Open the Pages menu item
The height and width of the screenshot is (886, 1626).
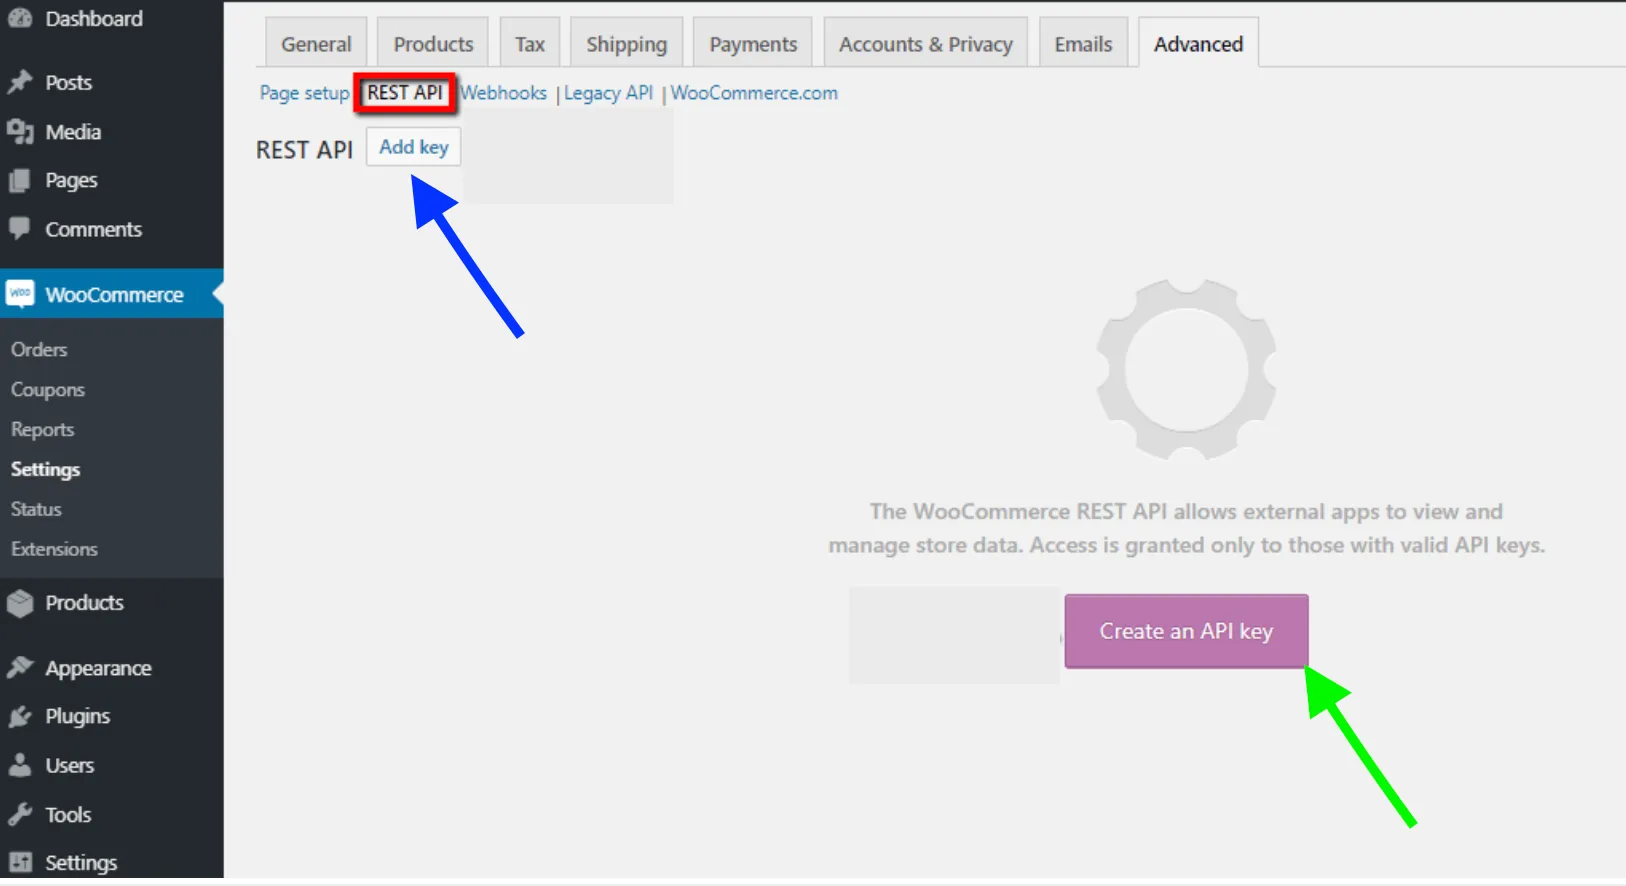pyautogui.click(x=71, y=180)
